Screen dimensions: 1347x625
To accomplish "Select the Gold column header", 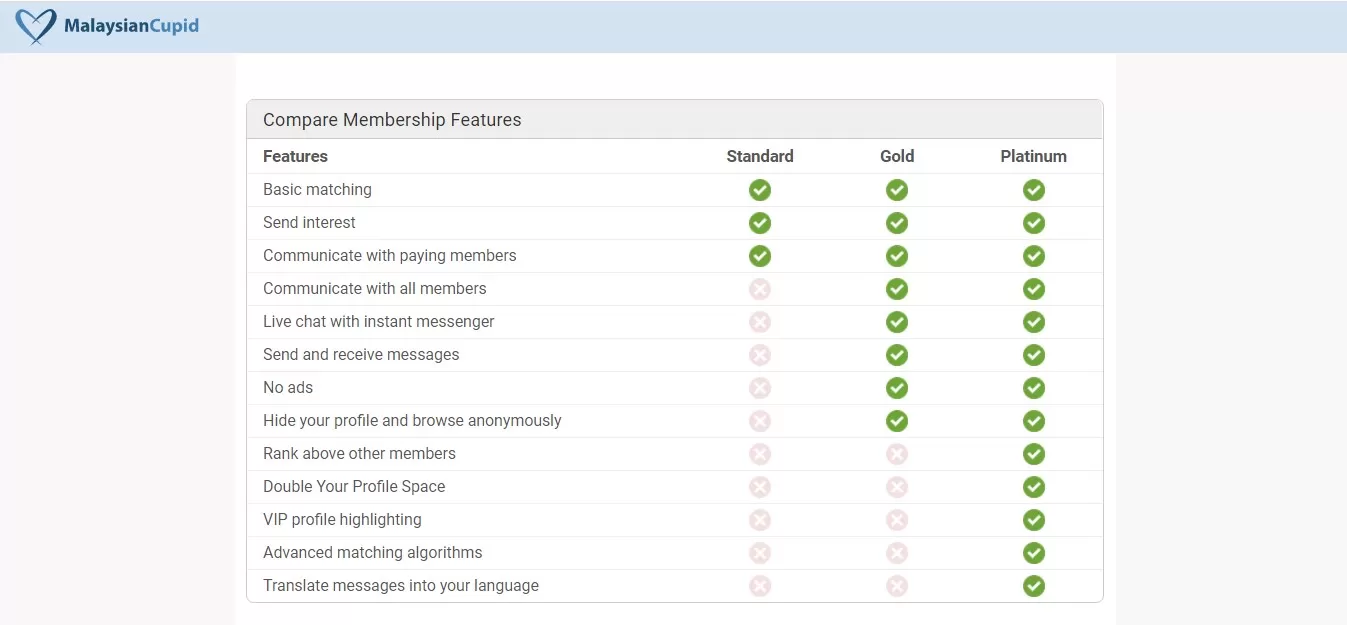I will coord(897,156).
